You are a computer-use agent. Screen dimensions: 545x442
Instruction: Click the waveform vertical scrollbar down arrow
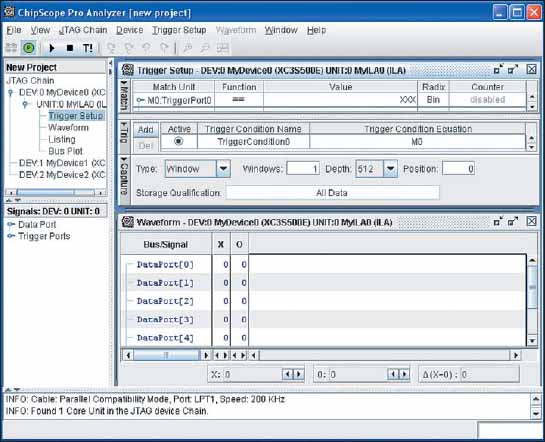pyautogui.click(x=532, y=341)
